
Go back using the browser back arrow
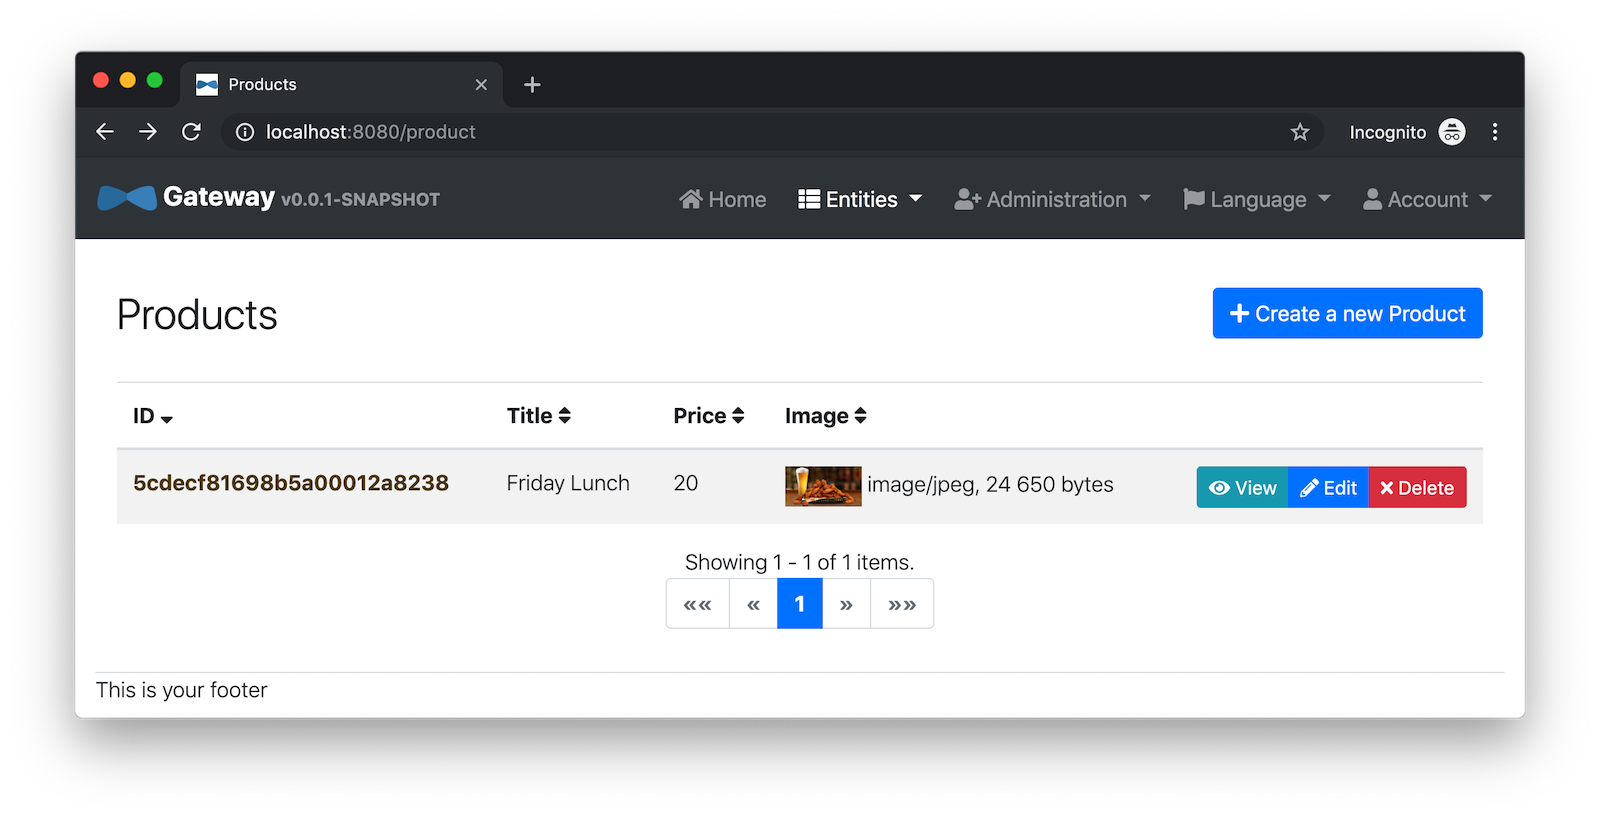point(105,132)
